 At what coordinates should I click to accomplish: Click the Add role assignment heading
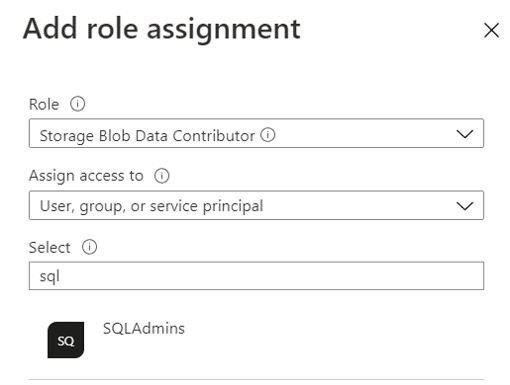coord(162,29)
